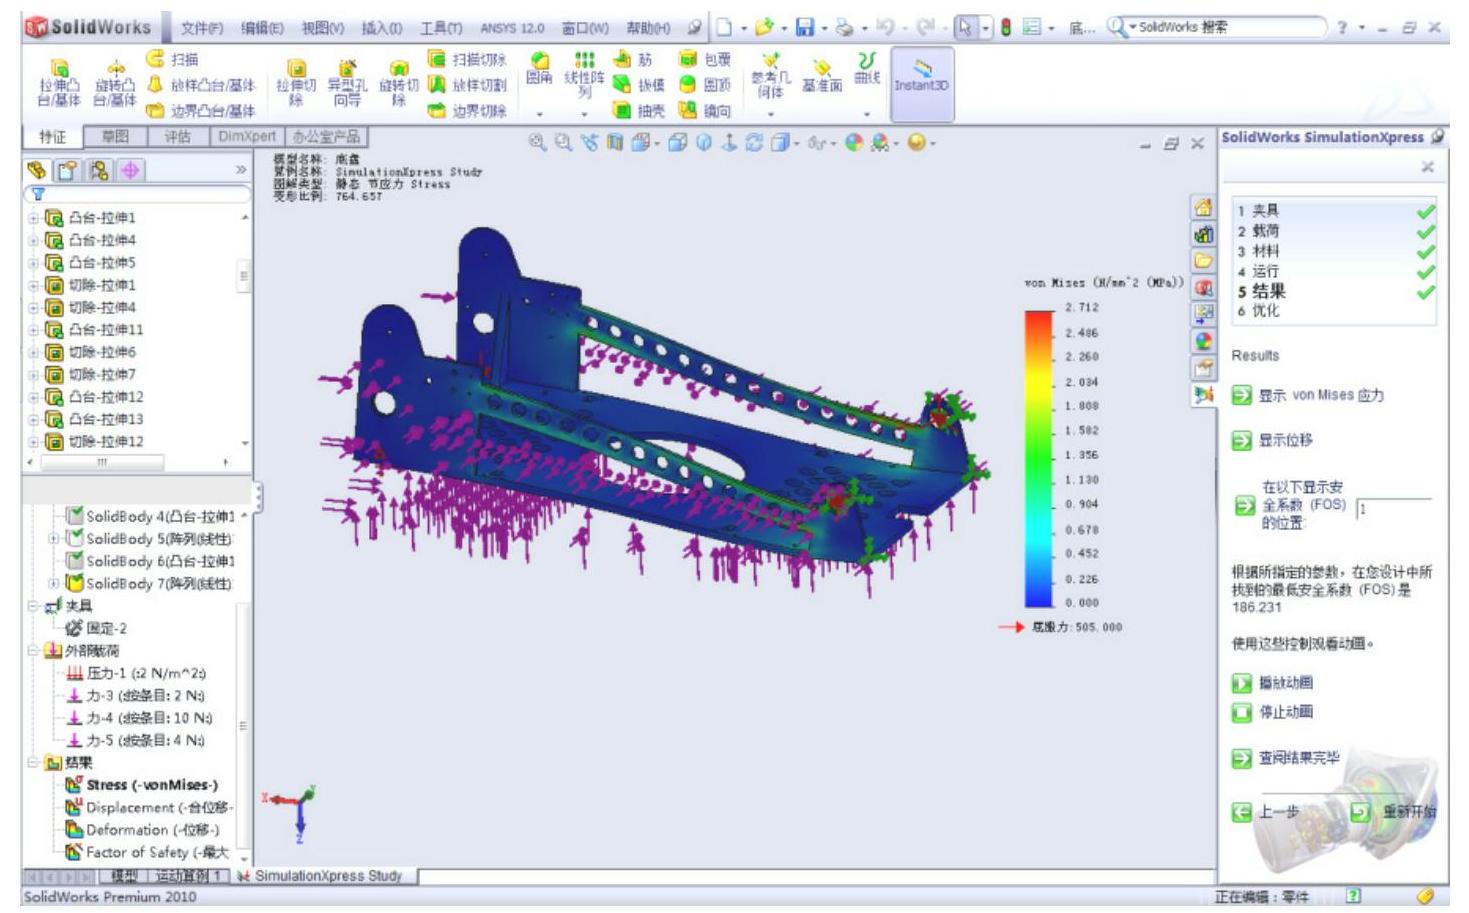Choose the Lofted Cut (放样切割) tool
Screen dimensions: 1469x913
pyautogui.click(x=467, y=85)
